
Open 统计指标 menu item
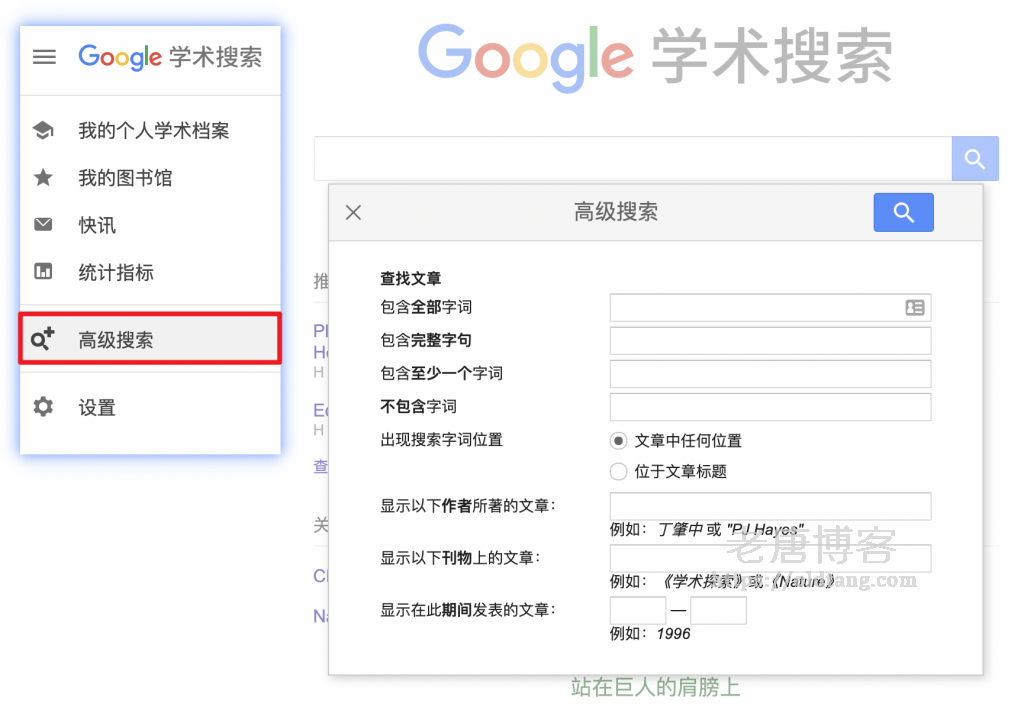coord(116,272)
